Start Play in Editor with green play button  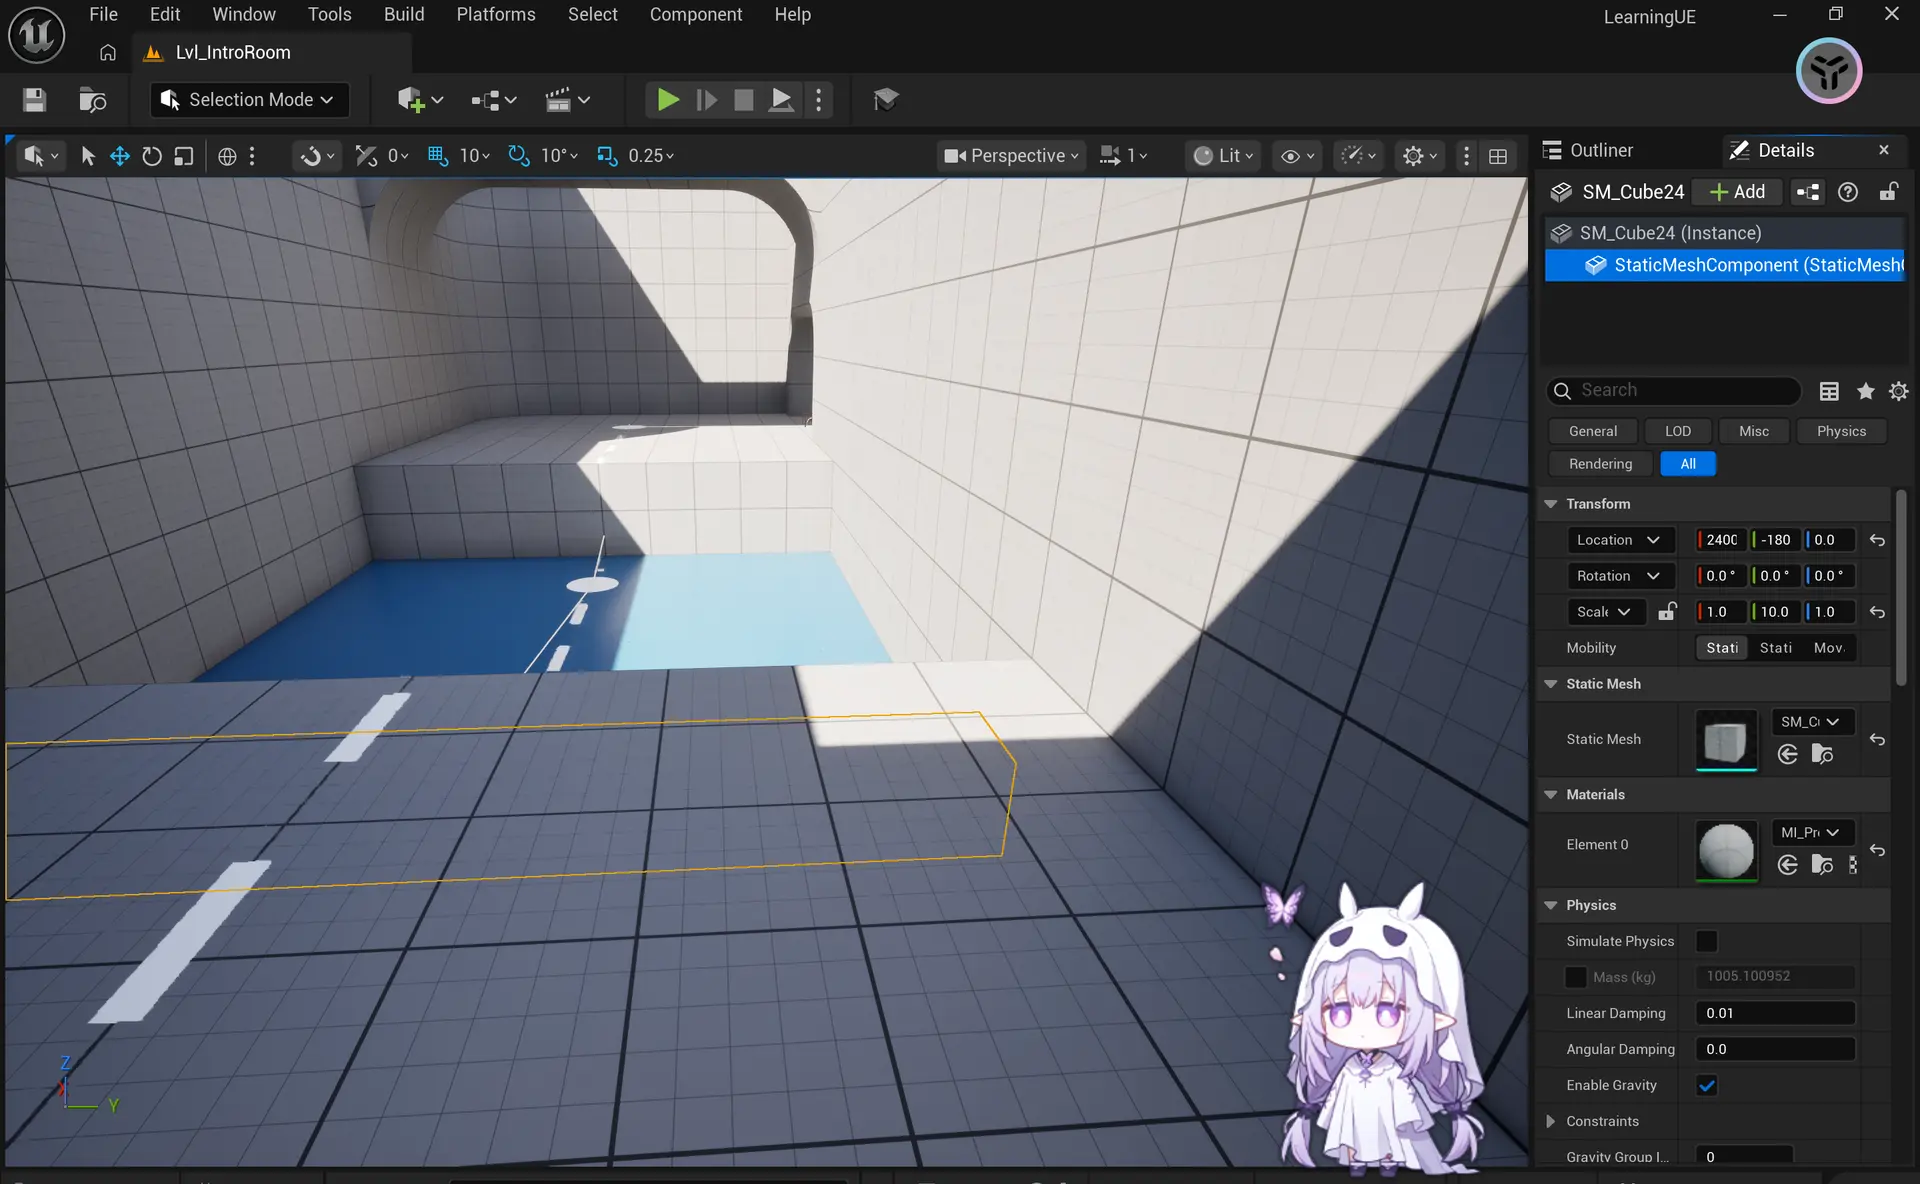[x=667, y=100]
